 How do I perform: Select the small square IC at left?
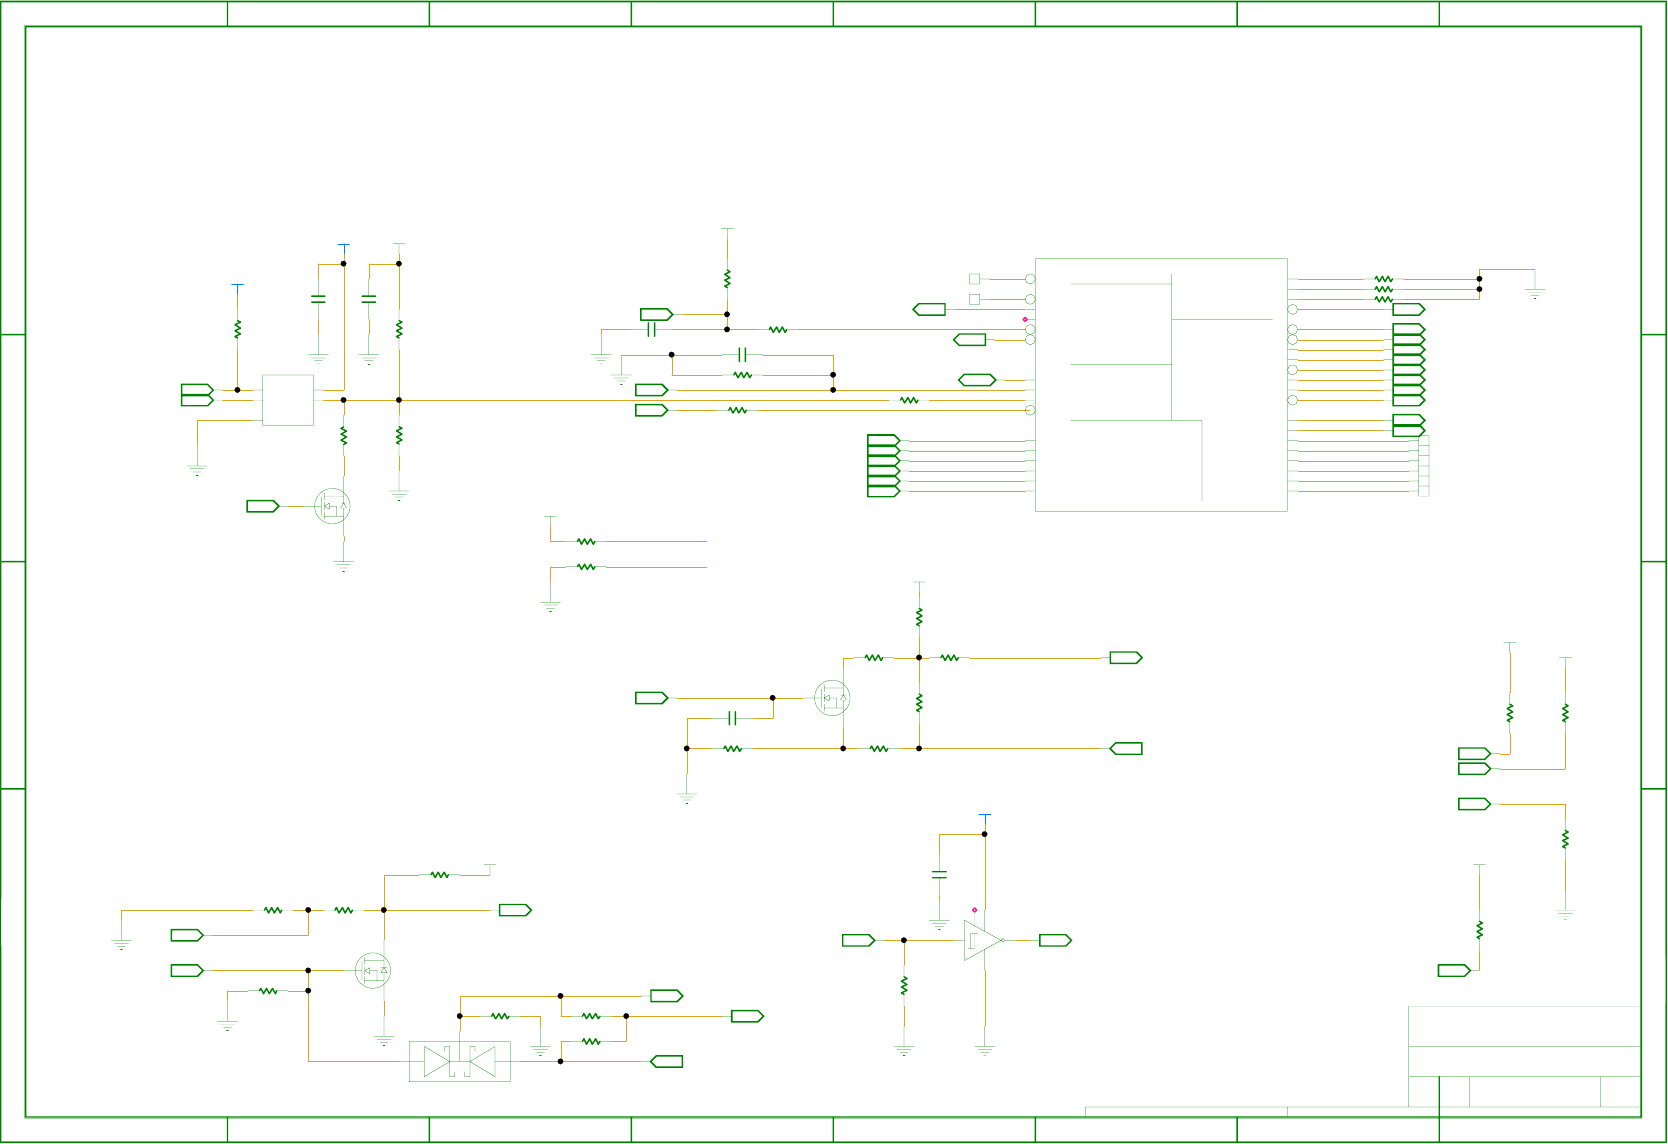(x=288, y=400)
